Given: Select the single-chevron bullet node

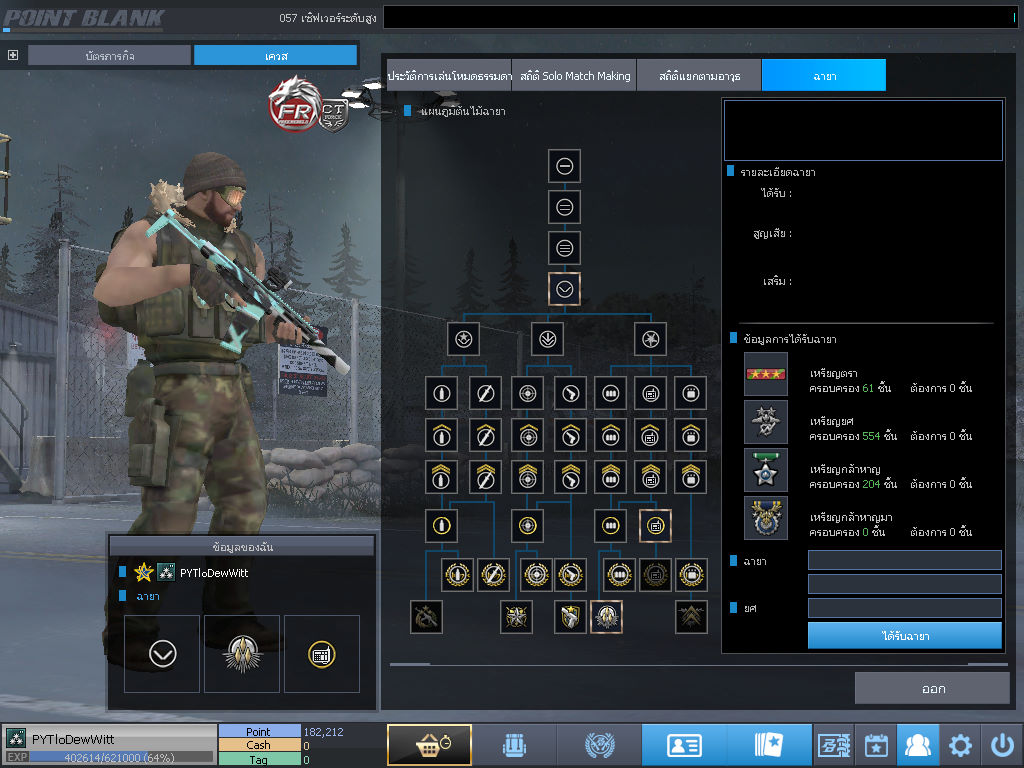Looking at the screenshot, I should pyautogui.click(x=442, y=435).
